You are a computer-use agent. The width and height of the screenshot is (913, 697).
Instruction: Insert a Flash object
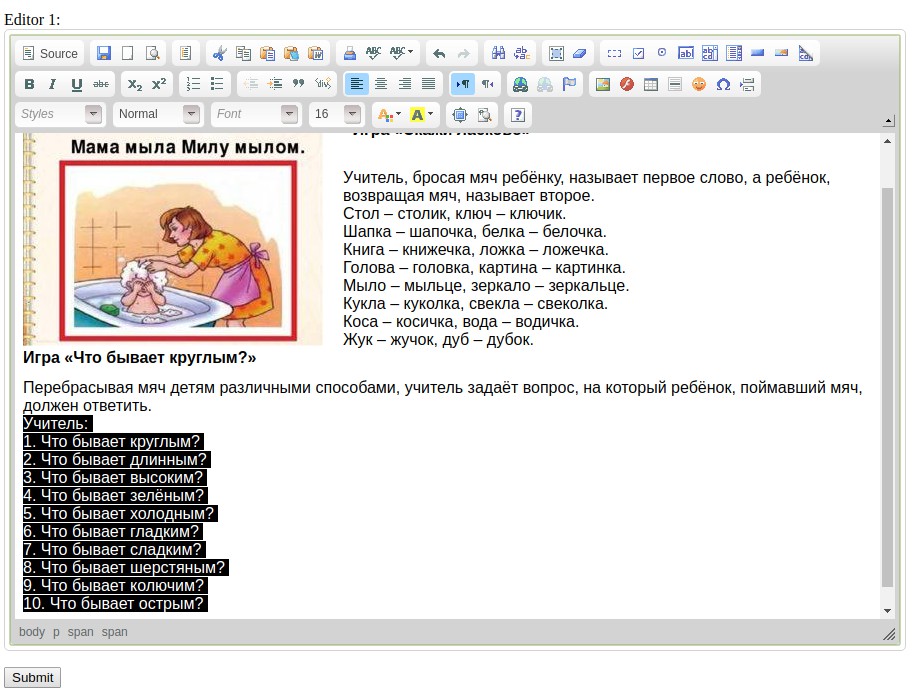click(627, 84)
